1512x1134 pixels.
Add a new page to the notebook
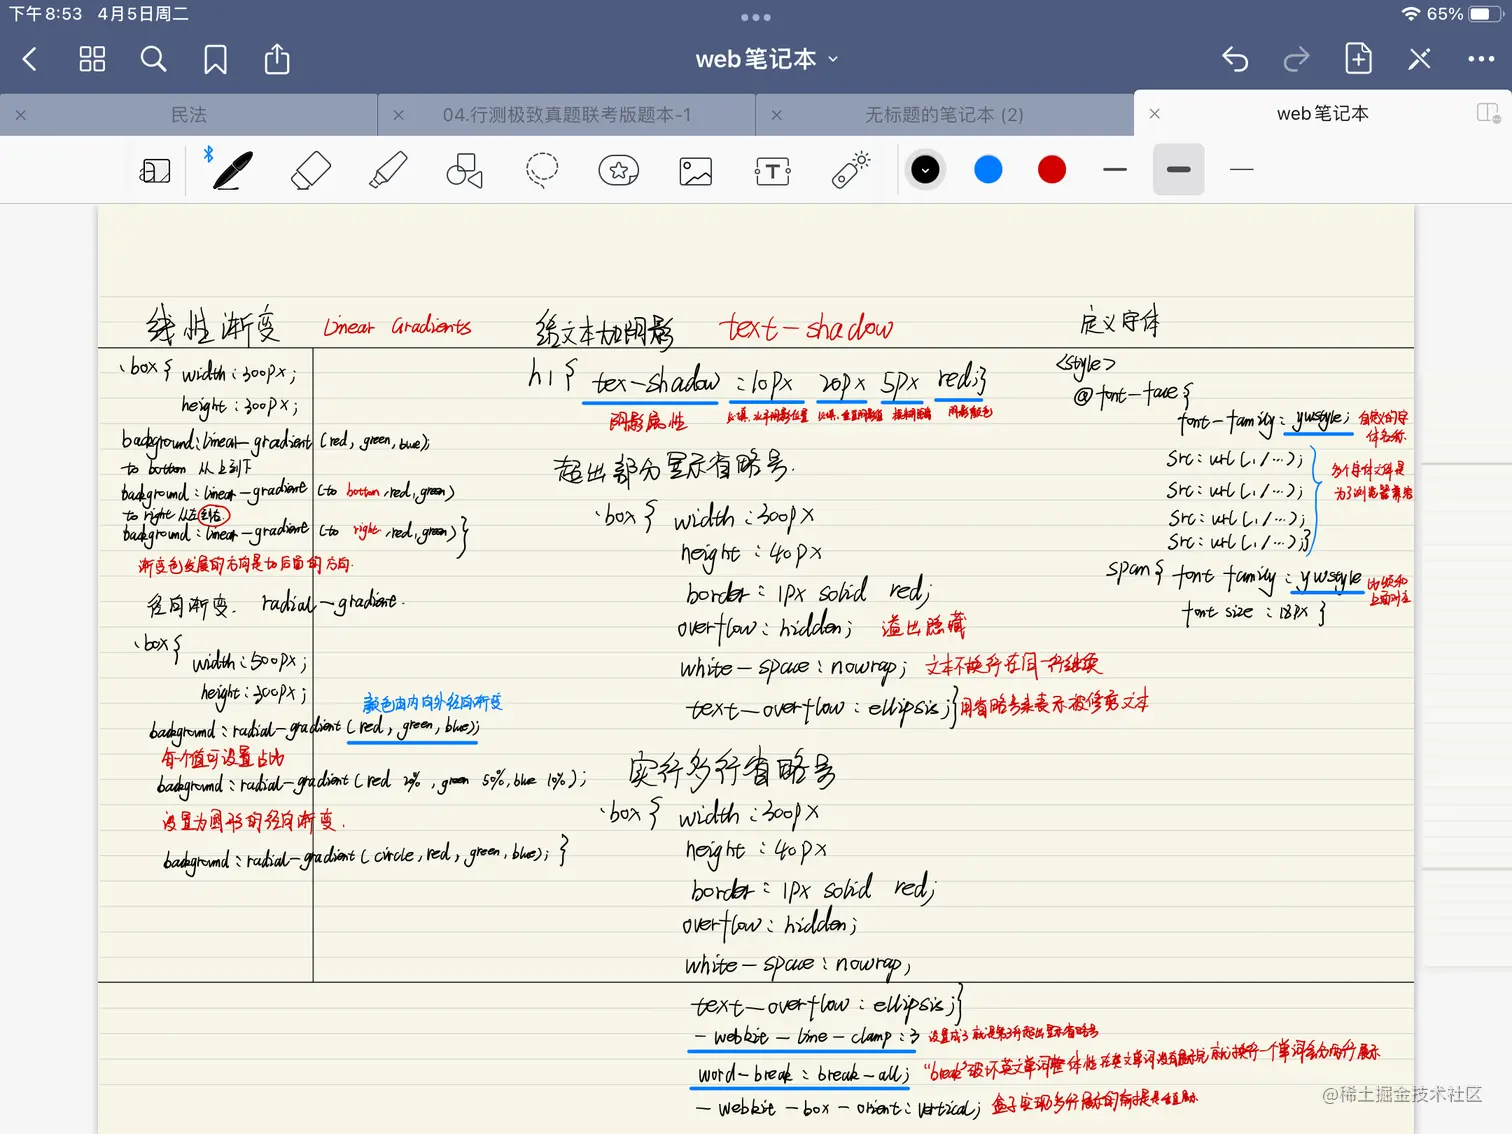point(1358,59)
